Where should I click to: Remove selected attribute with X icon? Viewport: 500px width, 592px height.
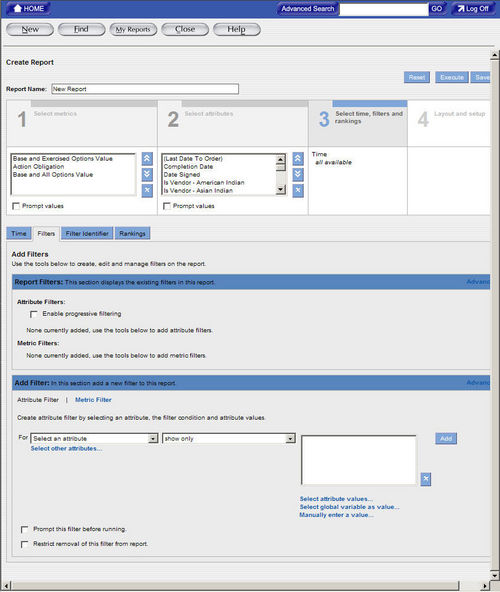298,190
